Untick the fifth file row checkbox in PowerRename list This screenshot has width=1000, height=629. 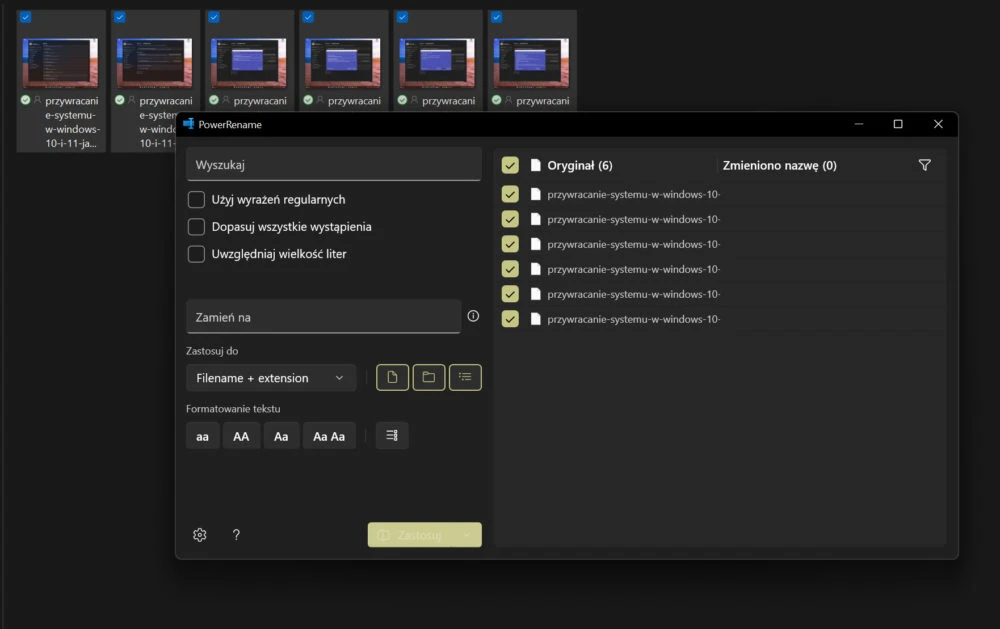pos(510,293)
